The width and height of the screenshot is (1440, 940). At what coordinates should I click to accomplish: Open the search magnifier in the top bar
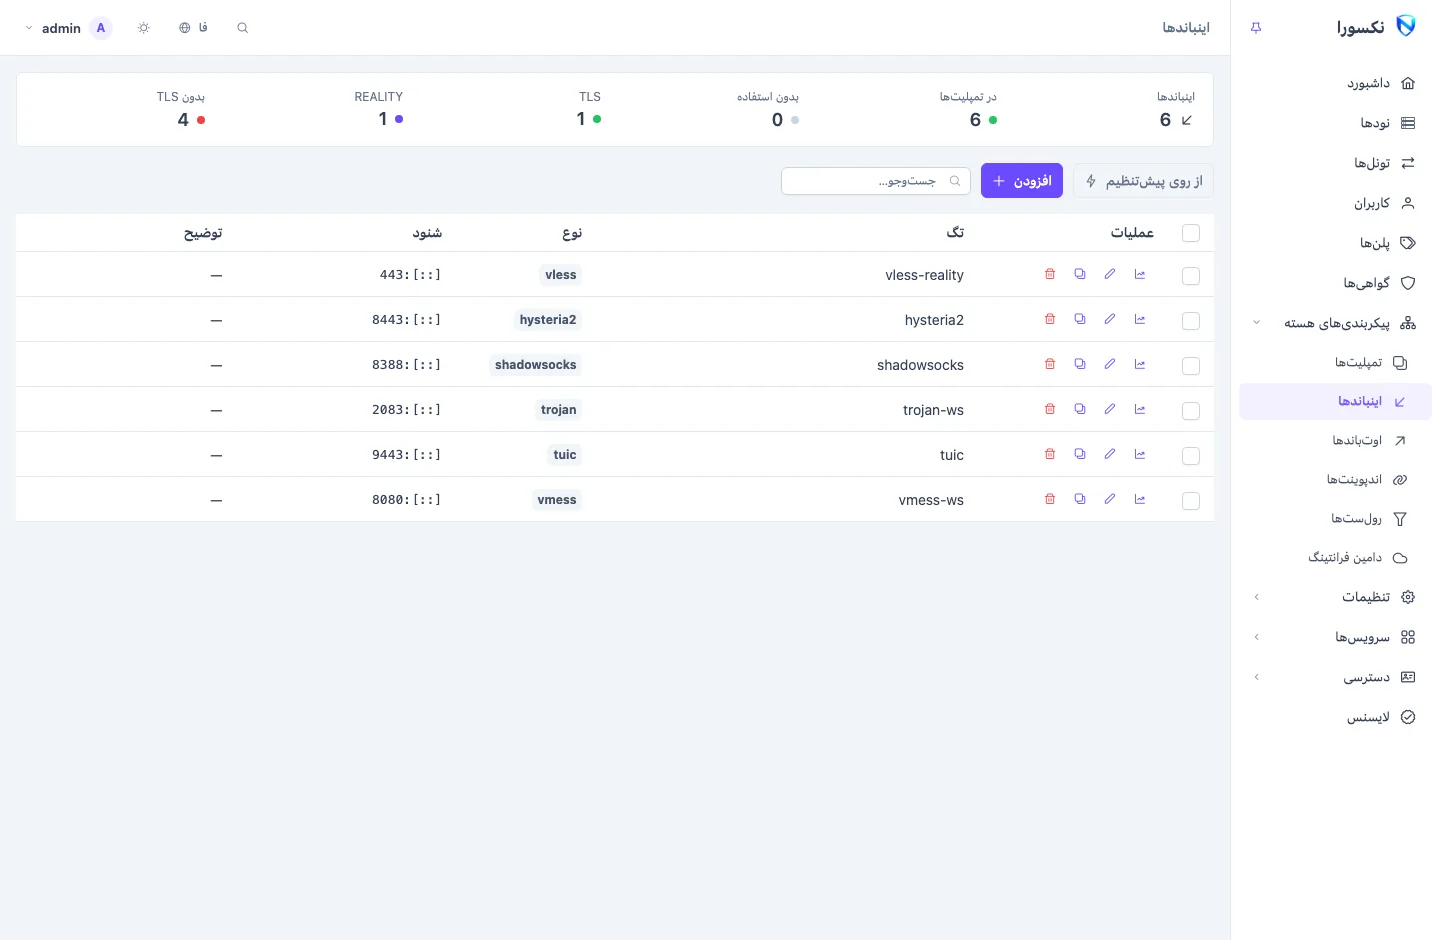(x=242, y=28)
